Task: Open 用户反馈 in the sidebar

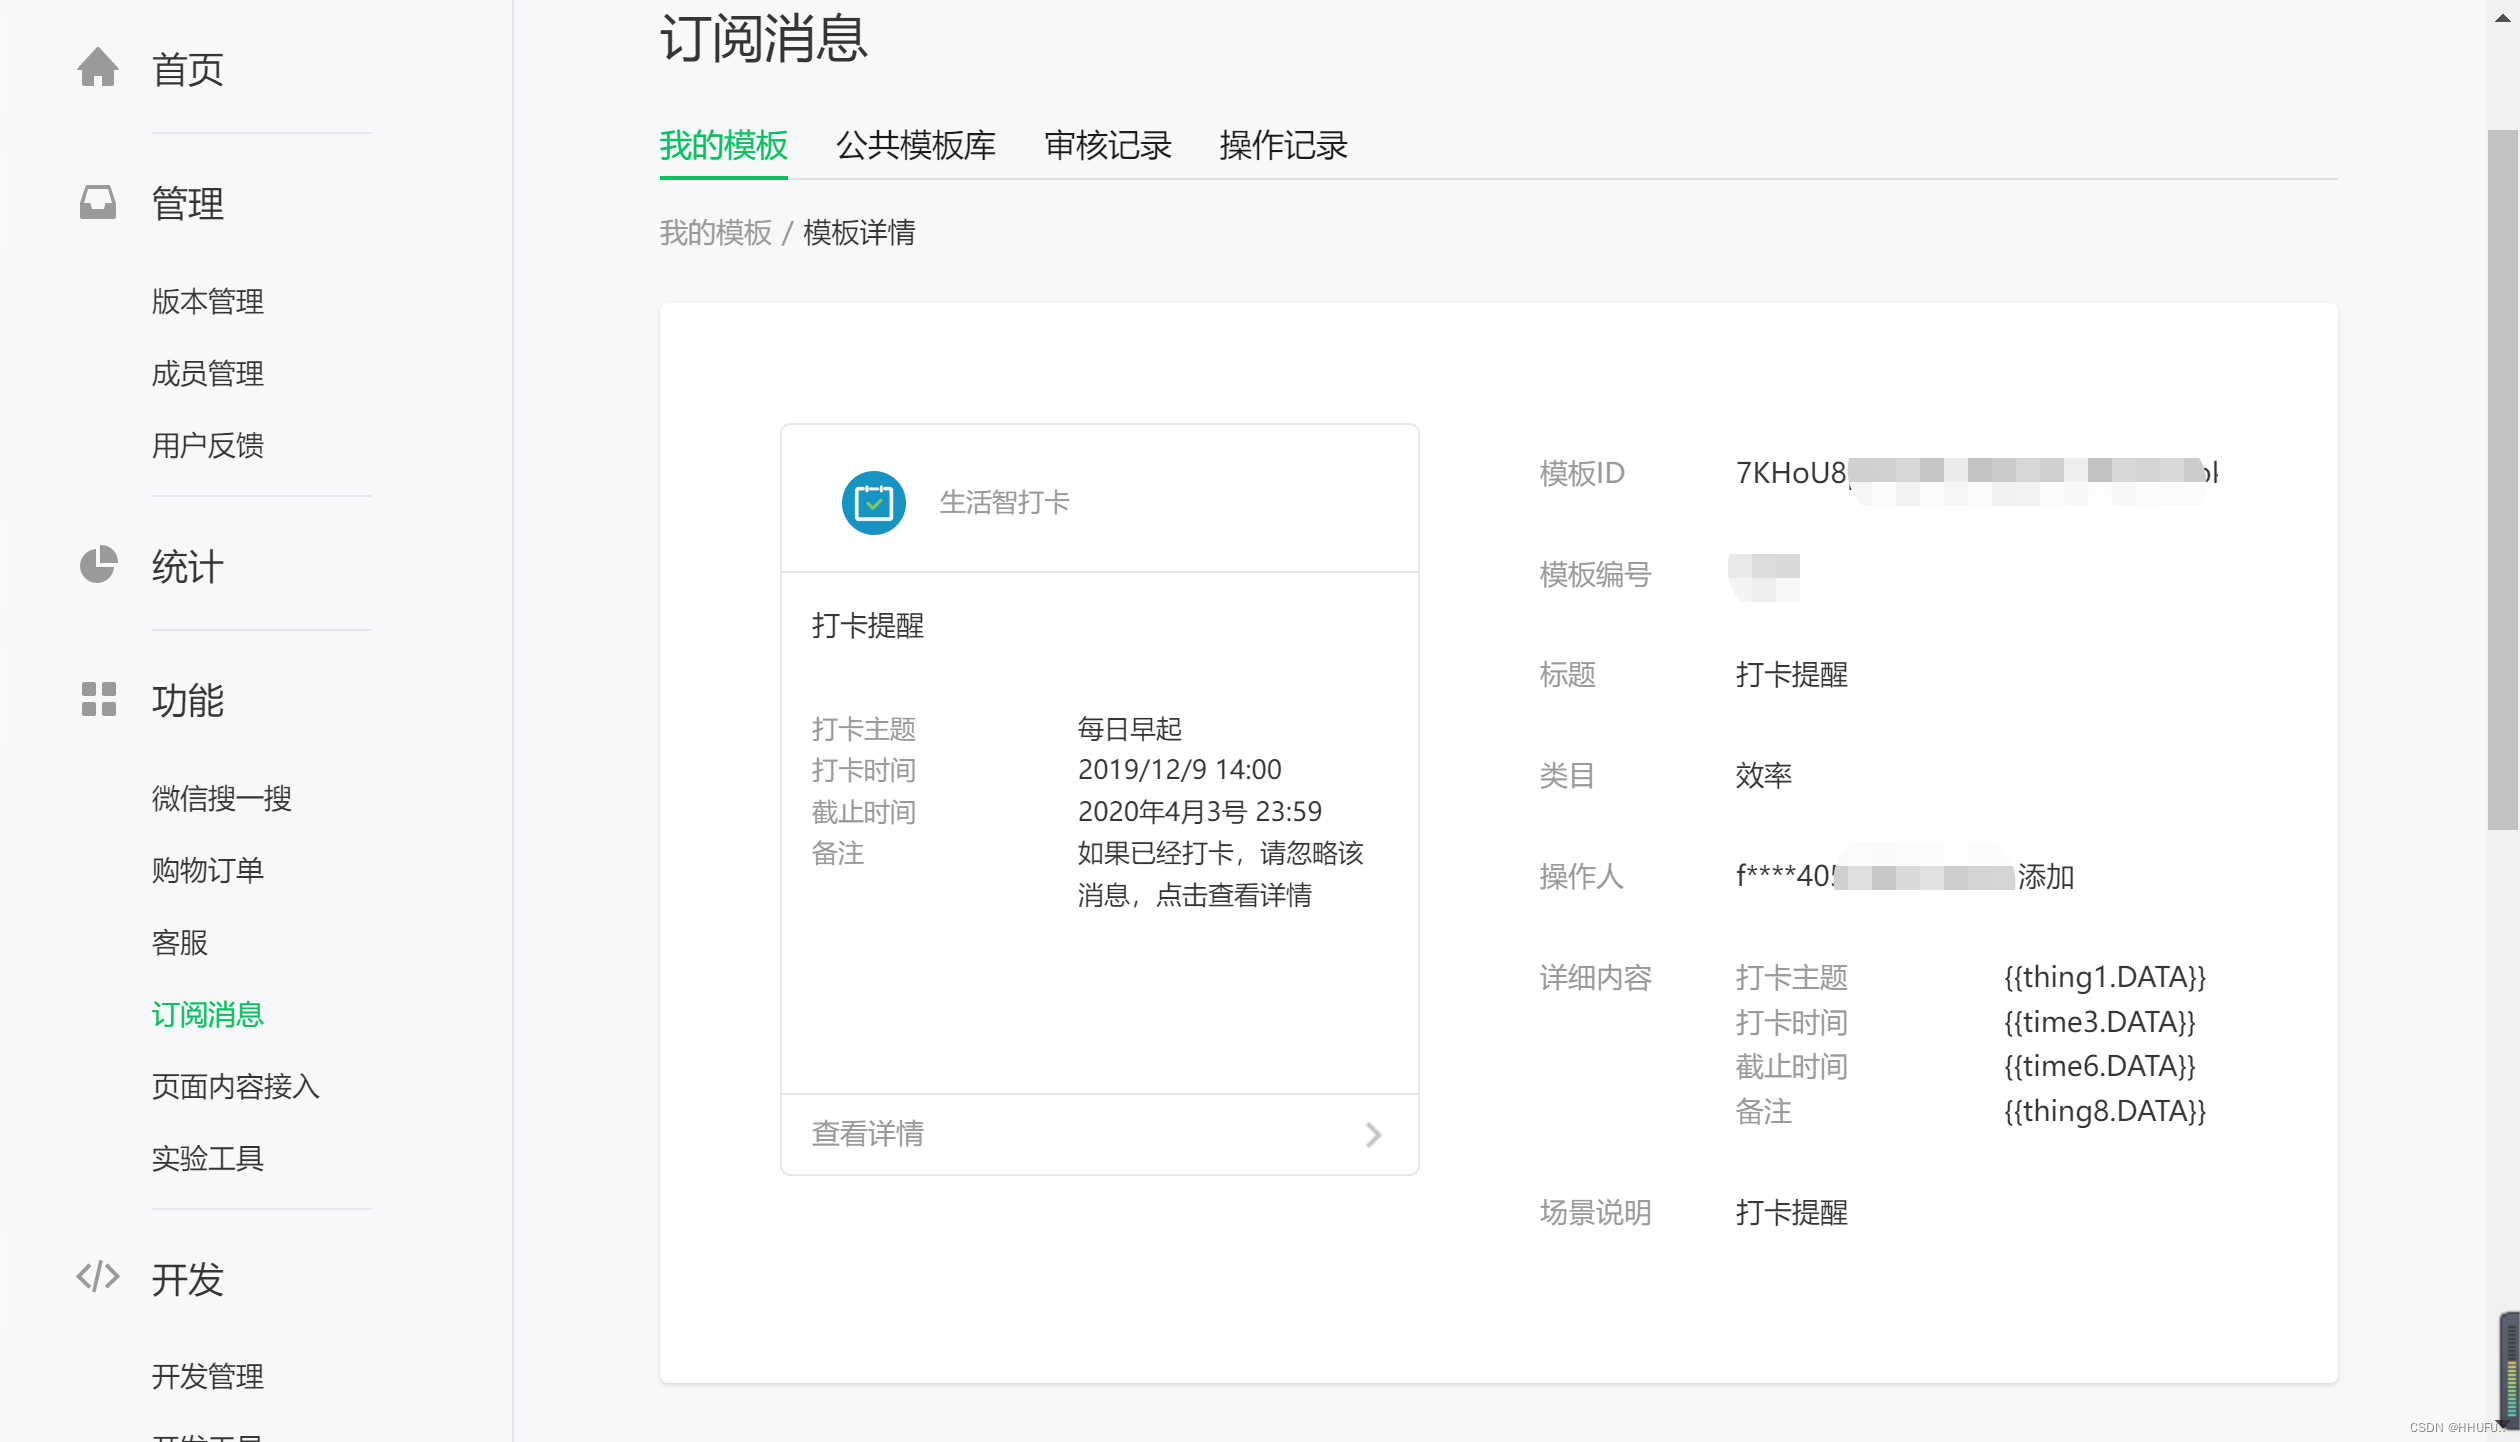Action: (x=208, y=445)
